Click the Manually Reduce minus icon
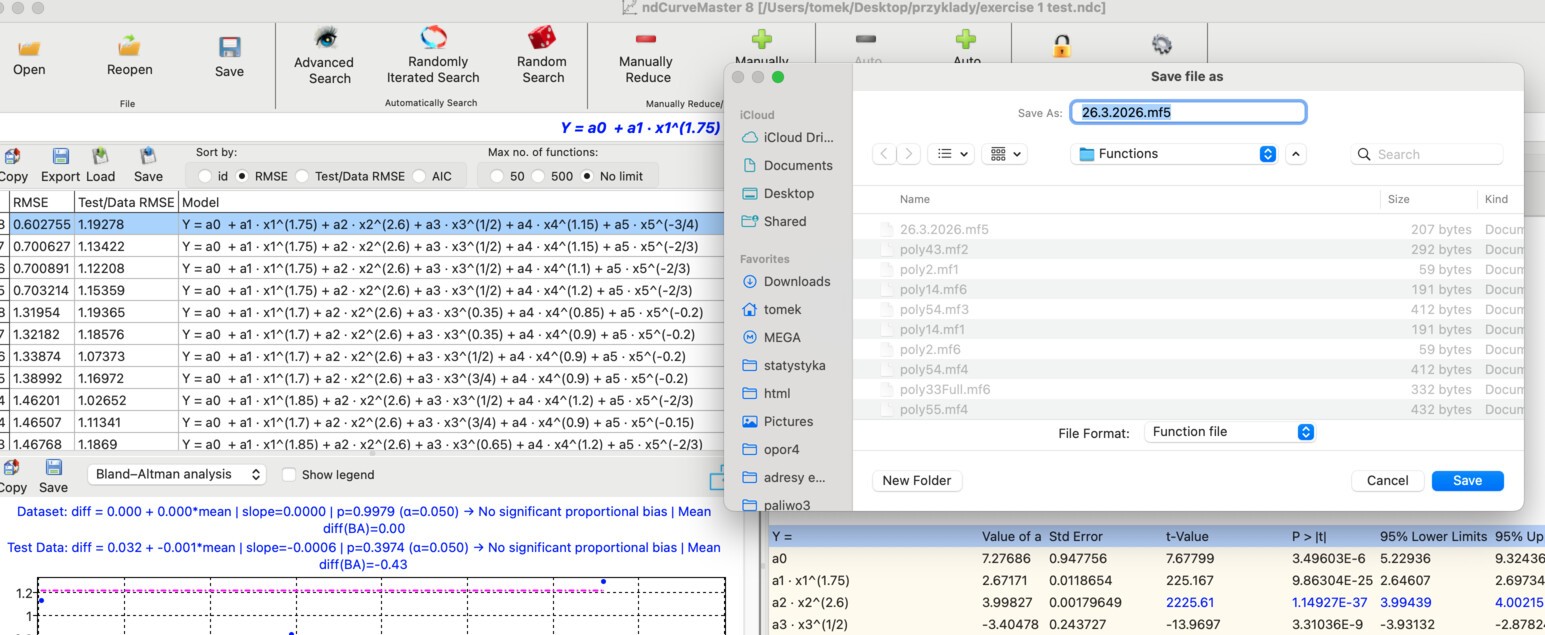The image size is (1545, 635). (646, 39)
